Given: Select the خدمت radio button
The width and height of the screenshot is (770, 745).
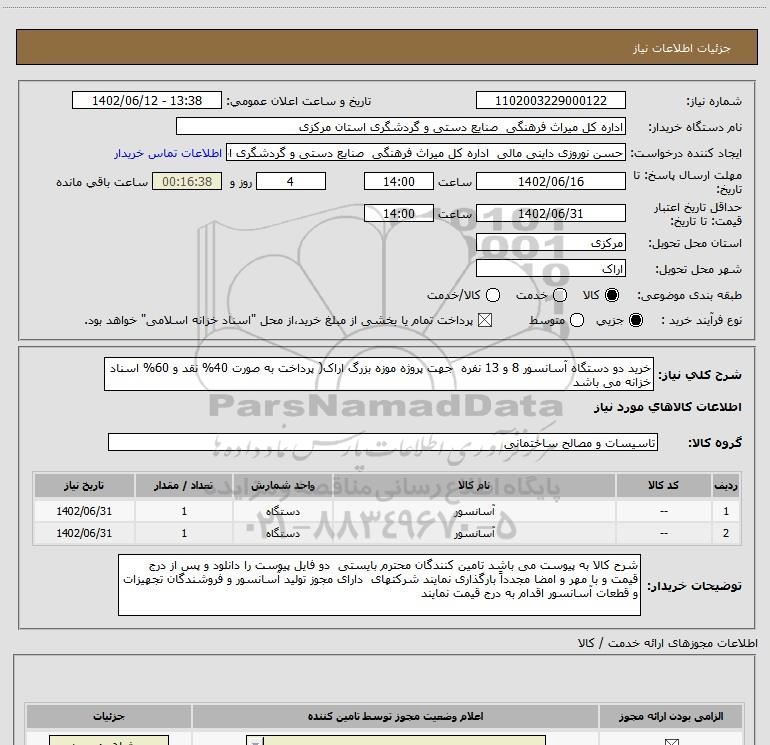Looking at the screenshot, I should (560, 295).
